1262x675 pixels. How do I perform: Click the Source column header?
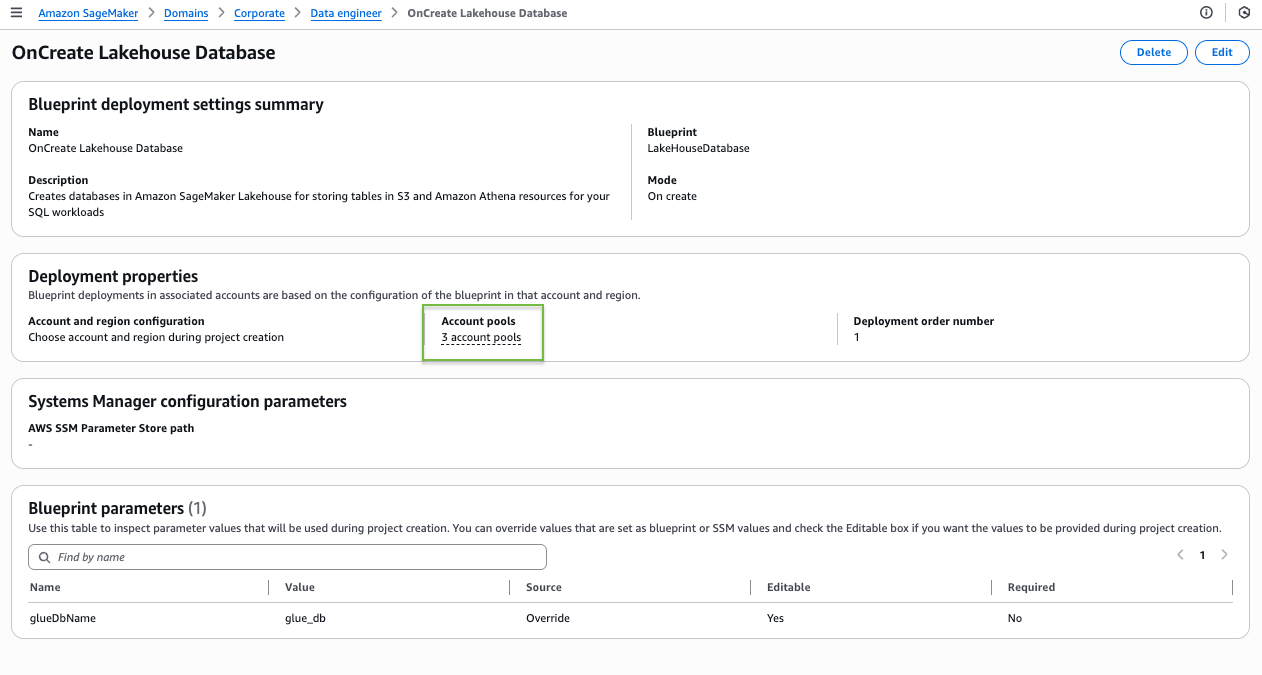pos(544,587)
